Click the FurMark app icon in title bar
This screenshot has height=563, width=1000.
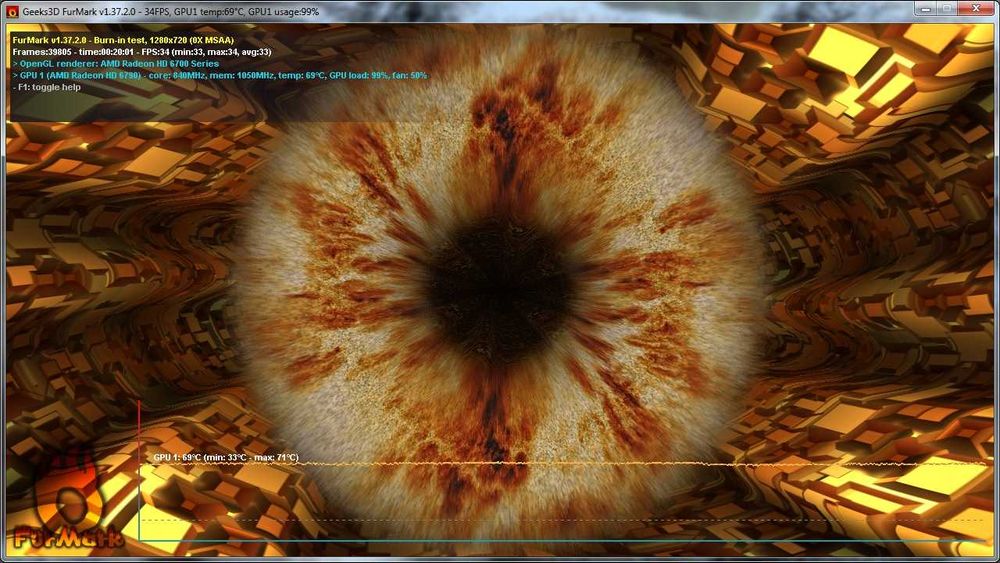click(12, 11)
